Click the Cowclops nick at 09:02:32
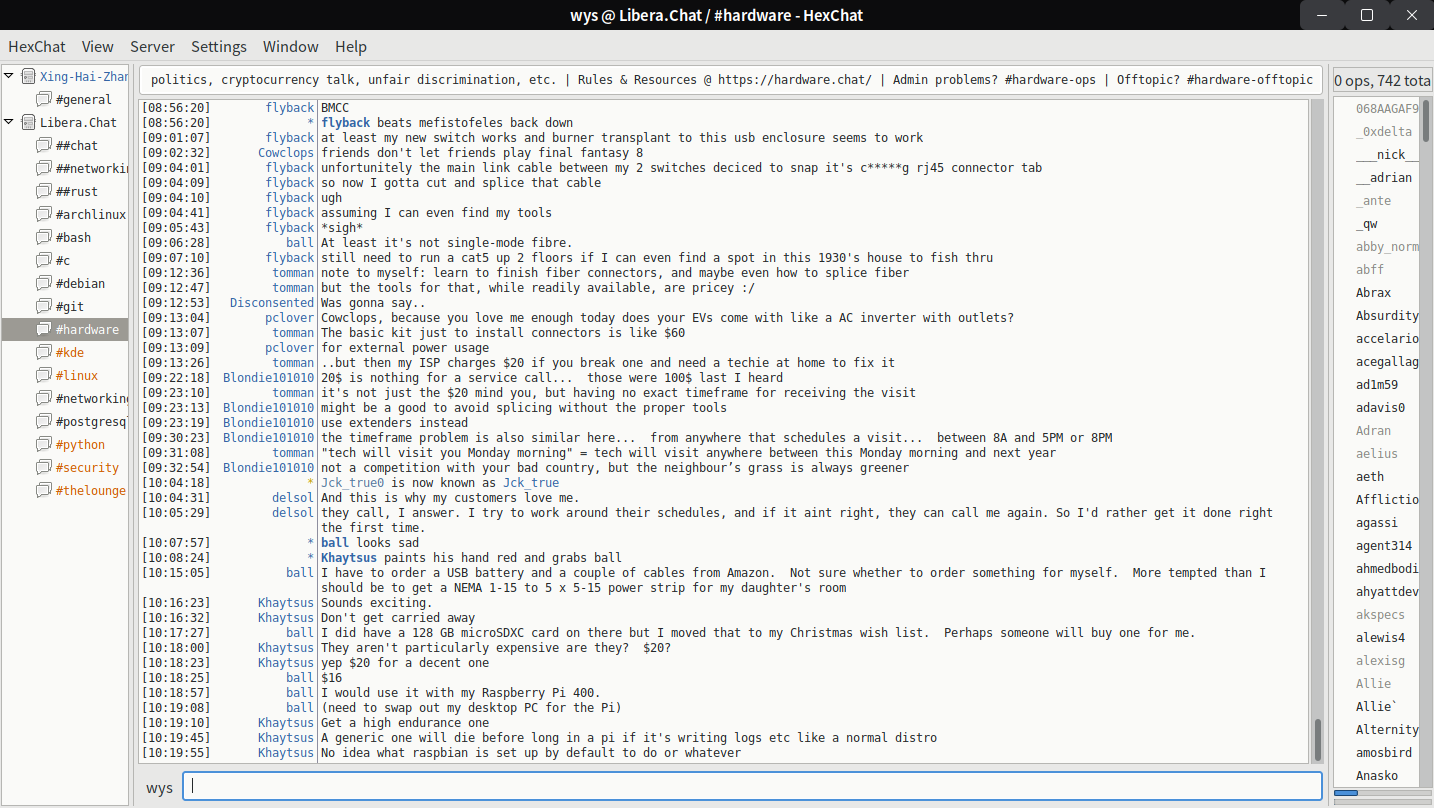Image resolution: width=1434 pixels, height=808 pixels. click(286, 153)
